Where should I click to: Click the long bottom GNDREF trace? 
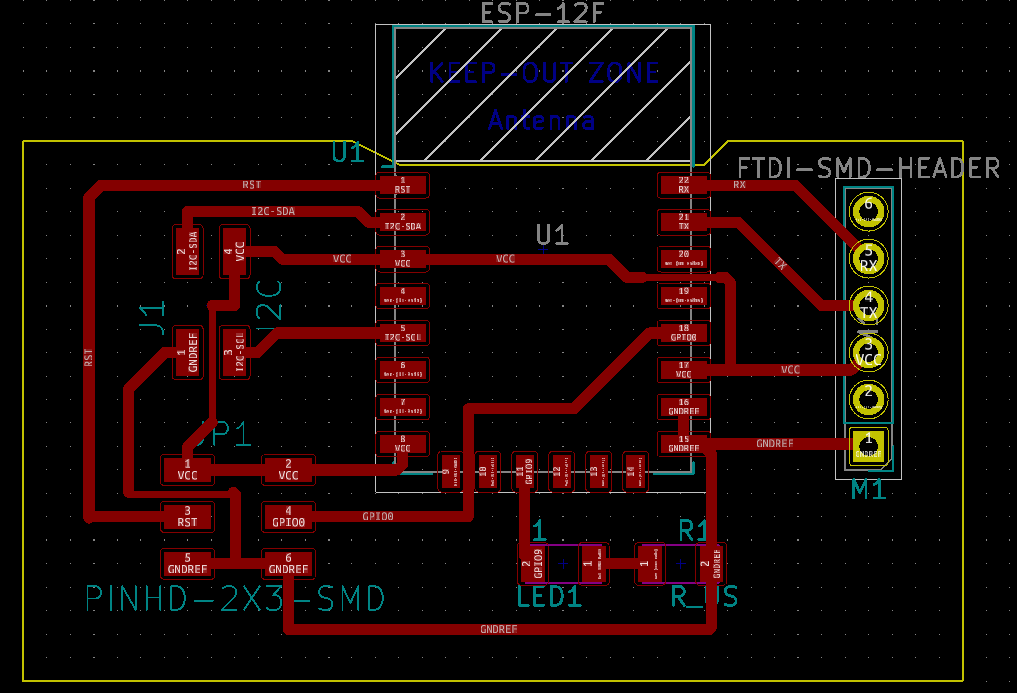499,629
